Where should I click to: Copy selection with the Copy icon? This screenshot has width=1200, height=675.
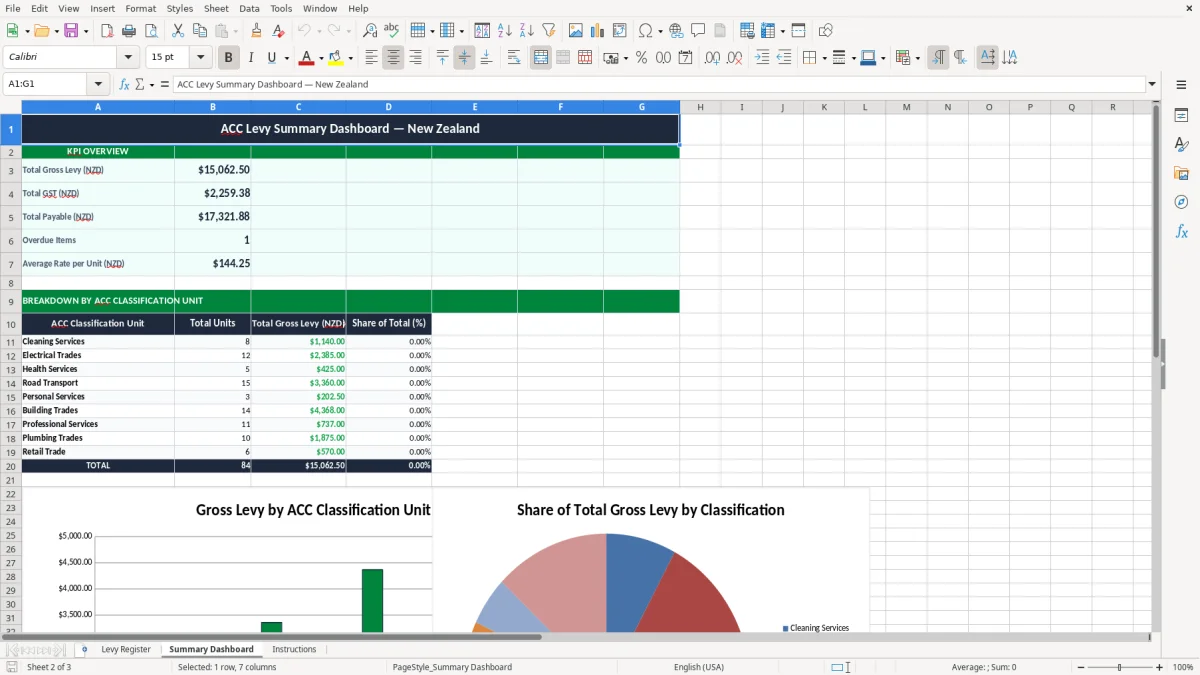[x=200, y=31]
